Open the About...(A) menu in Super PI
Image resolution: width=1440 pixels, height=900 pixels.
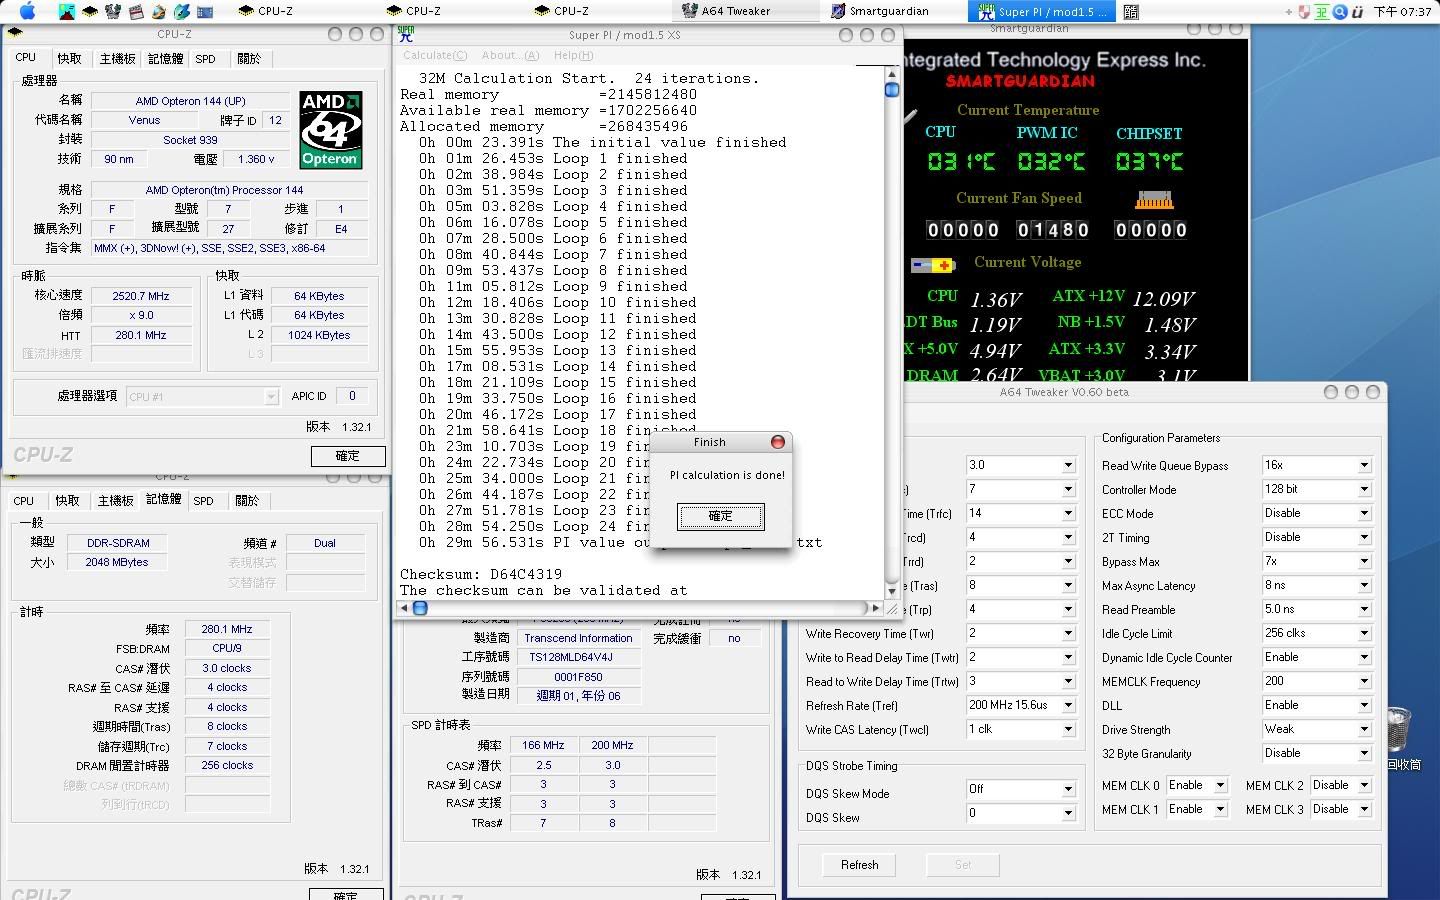(510, 55)
